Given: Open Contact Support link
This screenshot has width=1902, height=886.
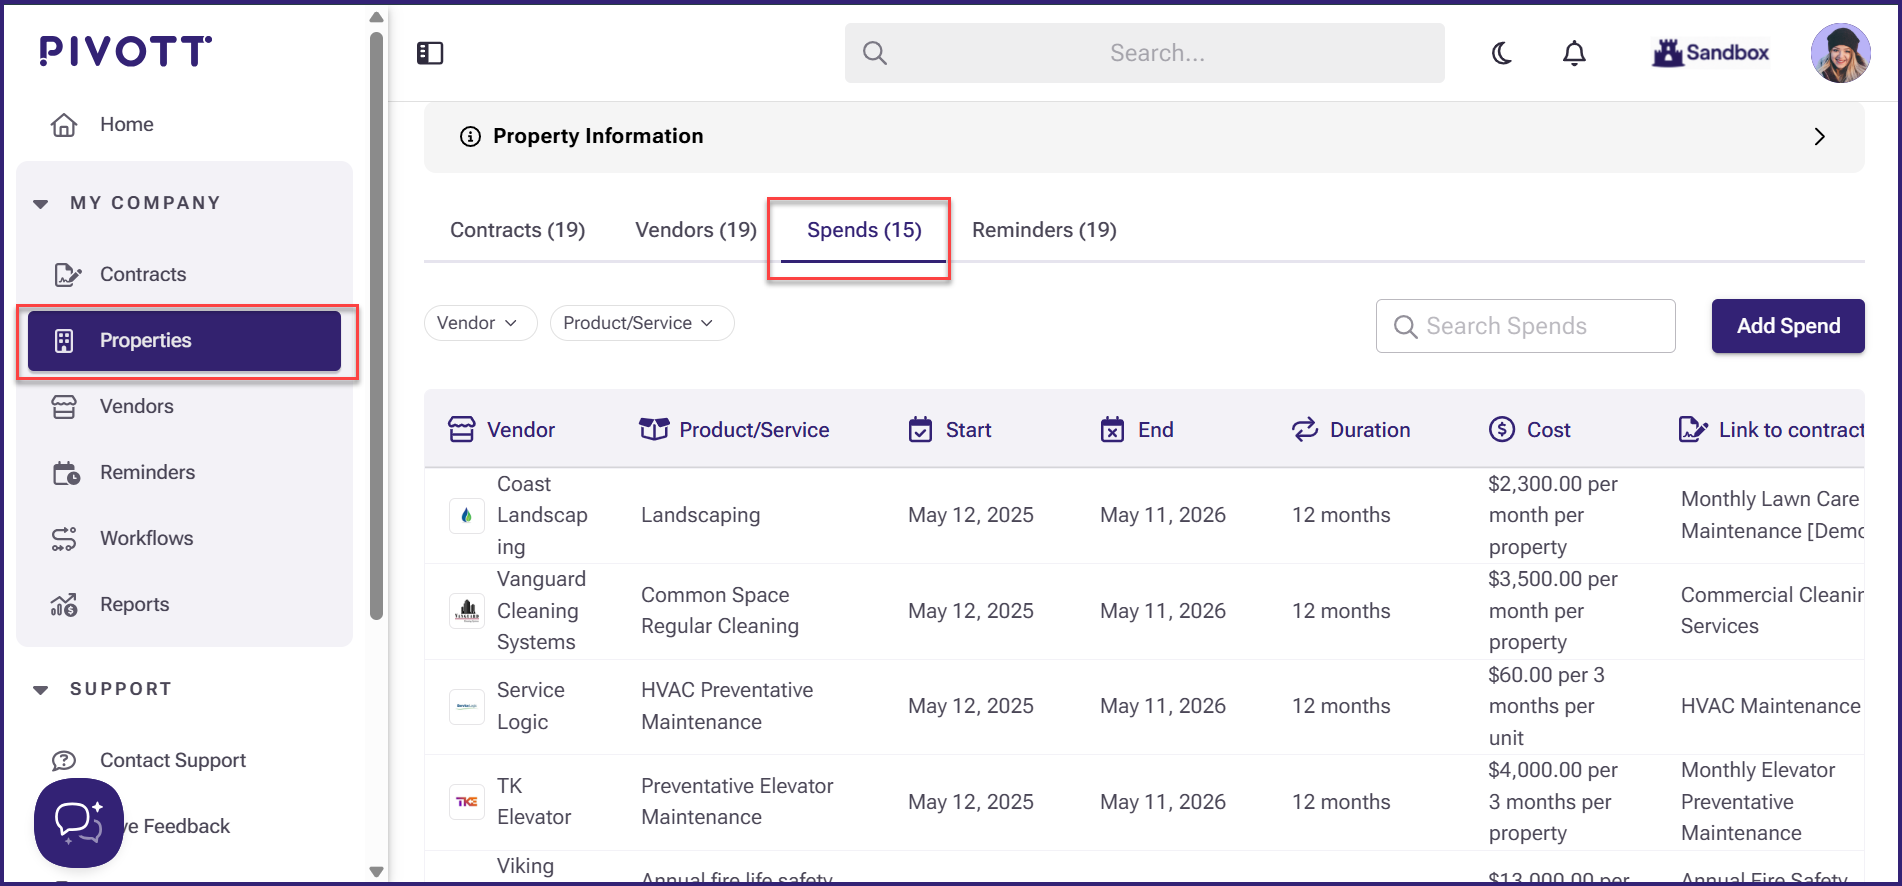Looking at the screenshot, I should (x=173, y=761).
